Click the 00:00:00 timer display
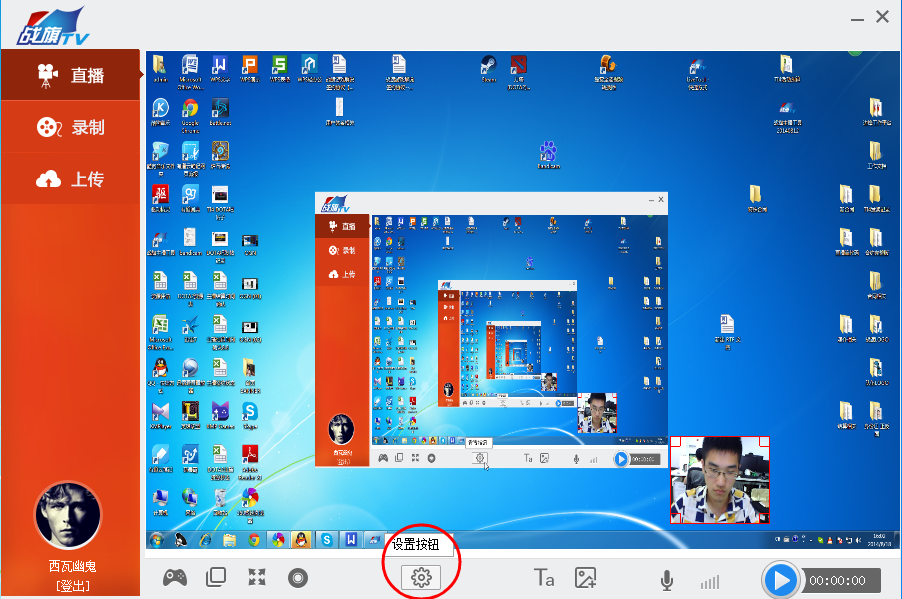 coord(838,581)
